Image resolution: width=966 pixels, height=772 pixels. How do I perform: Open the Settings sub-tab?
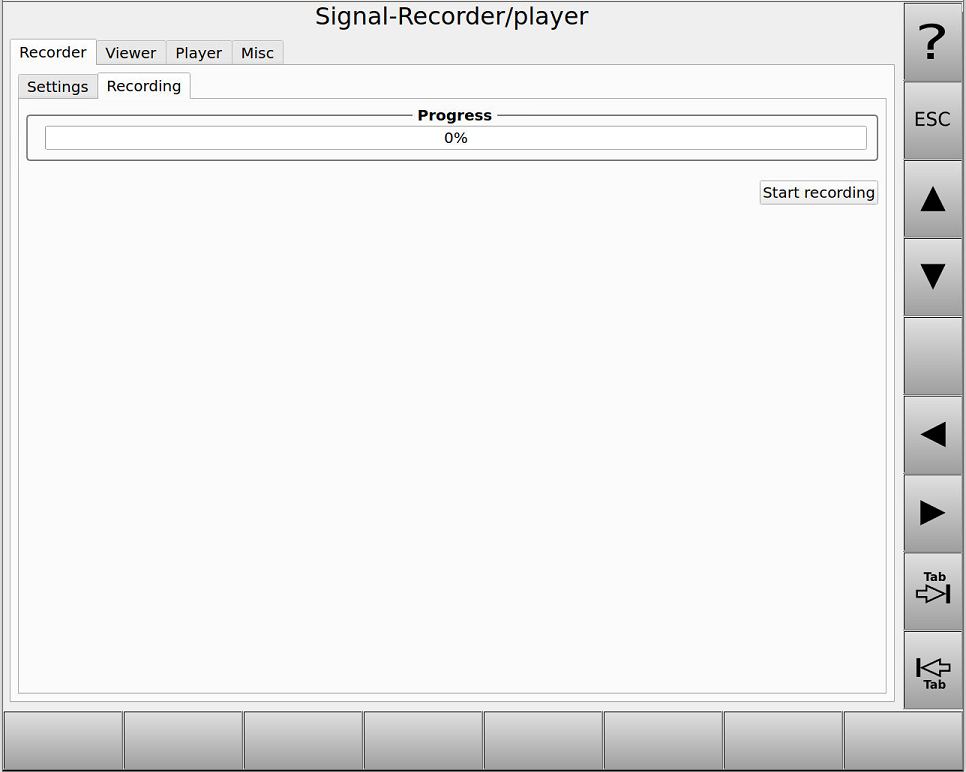coord(57,86)
